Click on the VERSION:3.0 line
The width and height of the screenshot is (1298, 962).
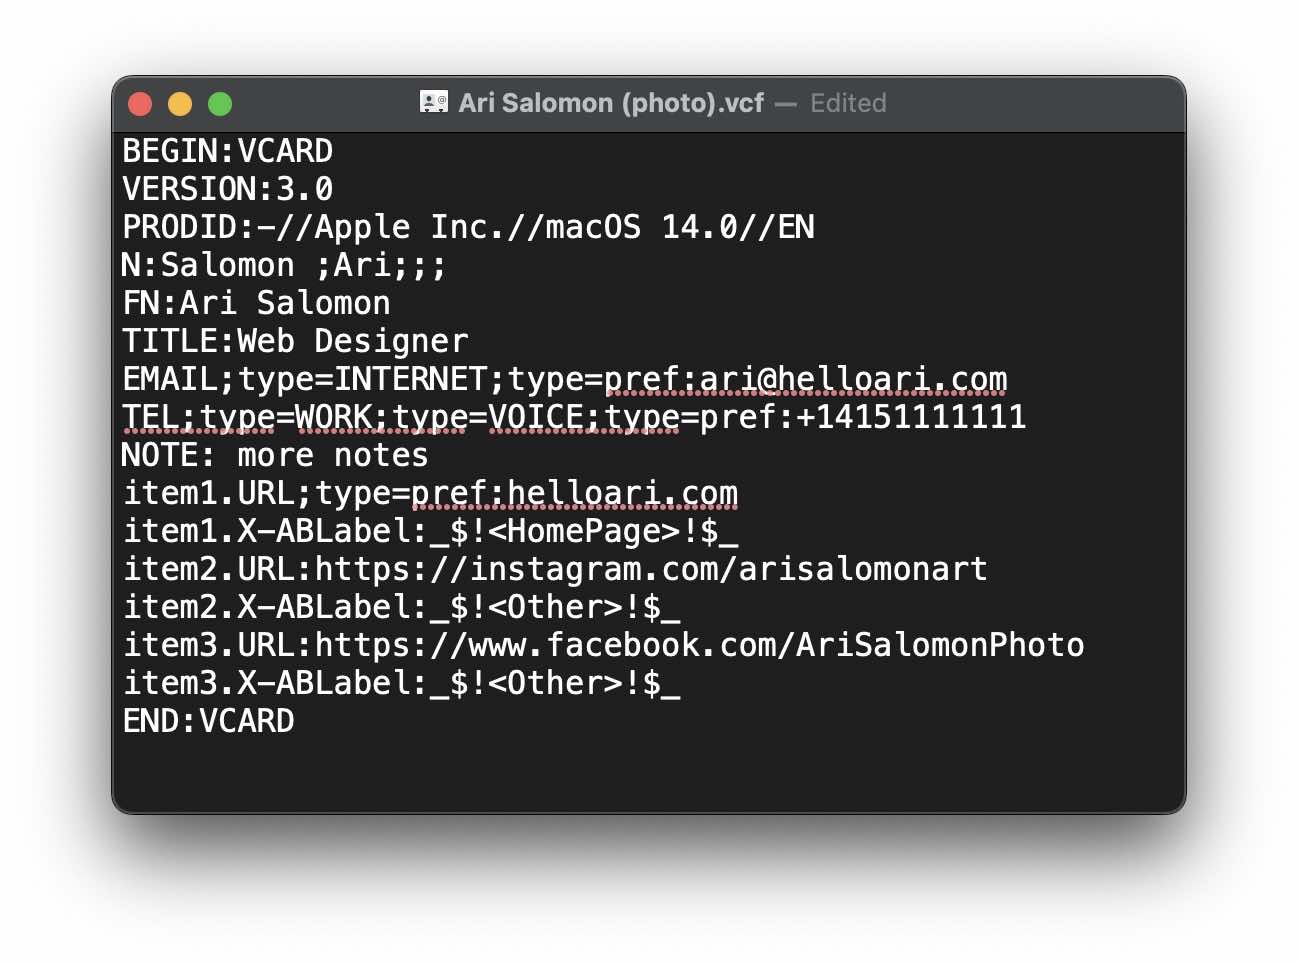(x=227, y=189)
